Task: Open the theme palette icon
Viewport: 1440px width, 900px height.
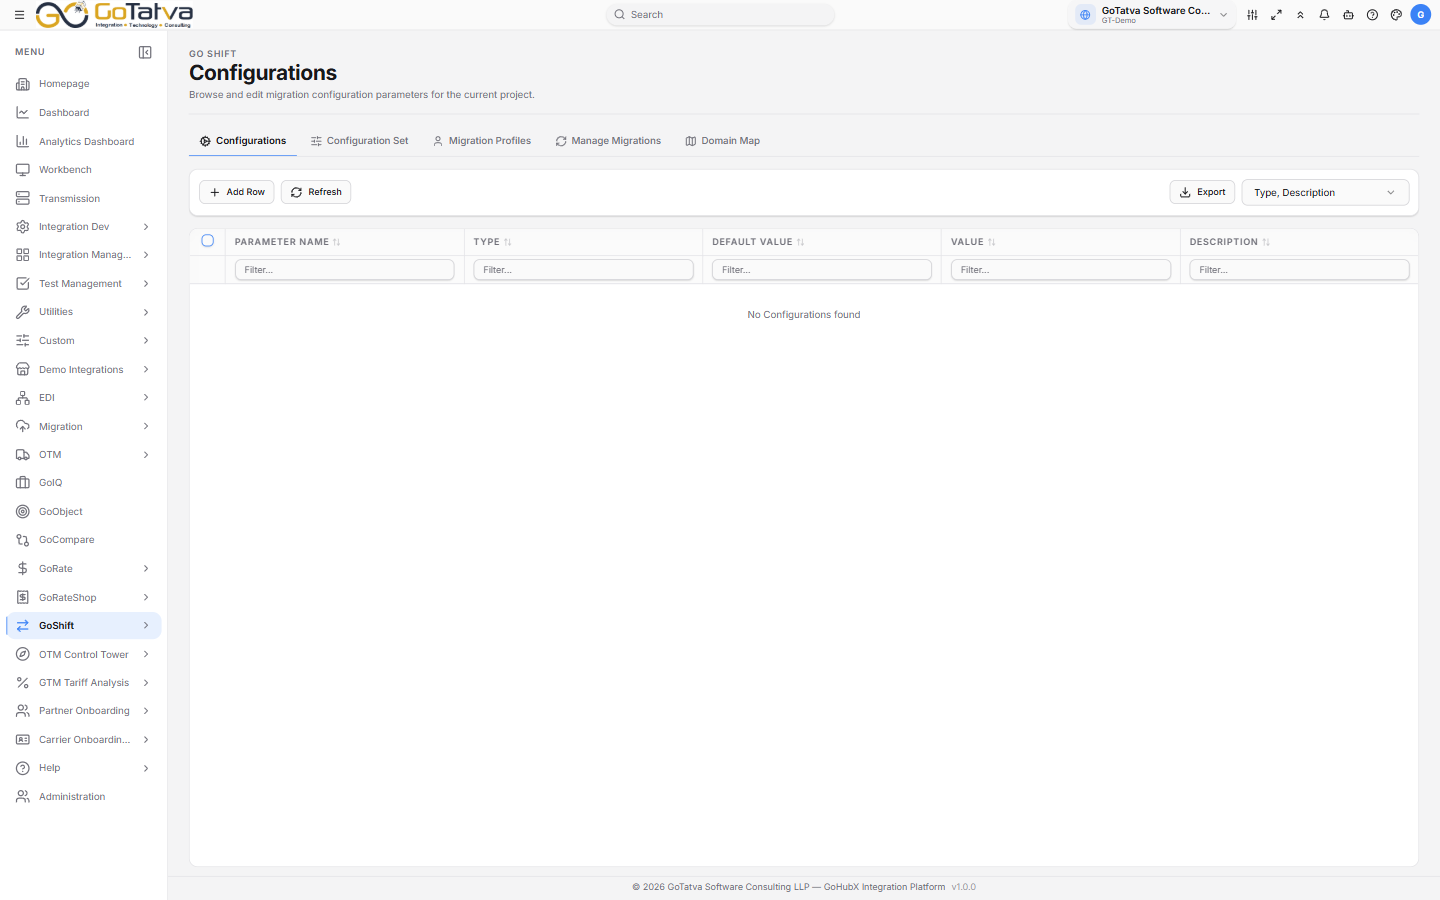Action: tap(1396, 15)
